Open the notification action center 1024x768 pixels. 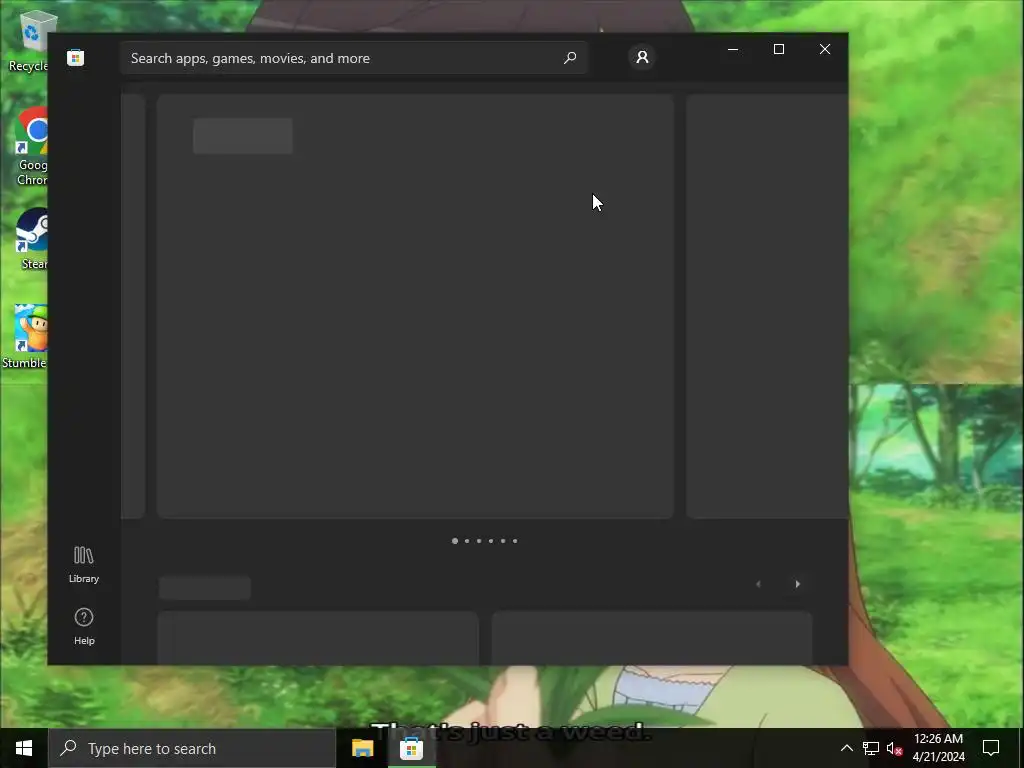coord(991,748)
